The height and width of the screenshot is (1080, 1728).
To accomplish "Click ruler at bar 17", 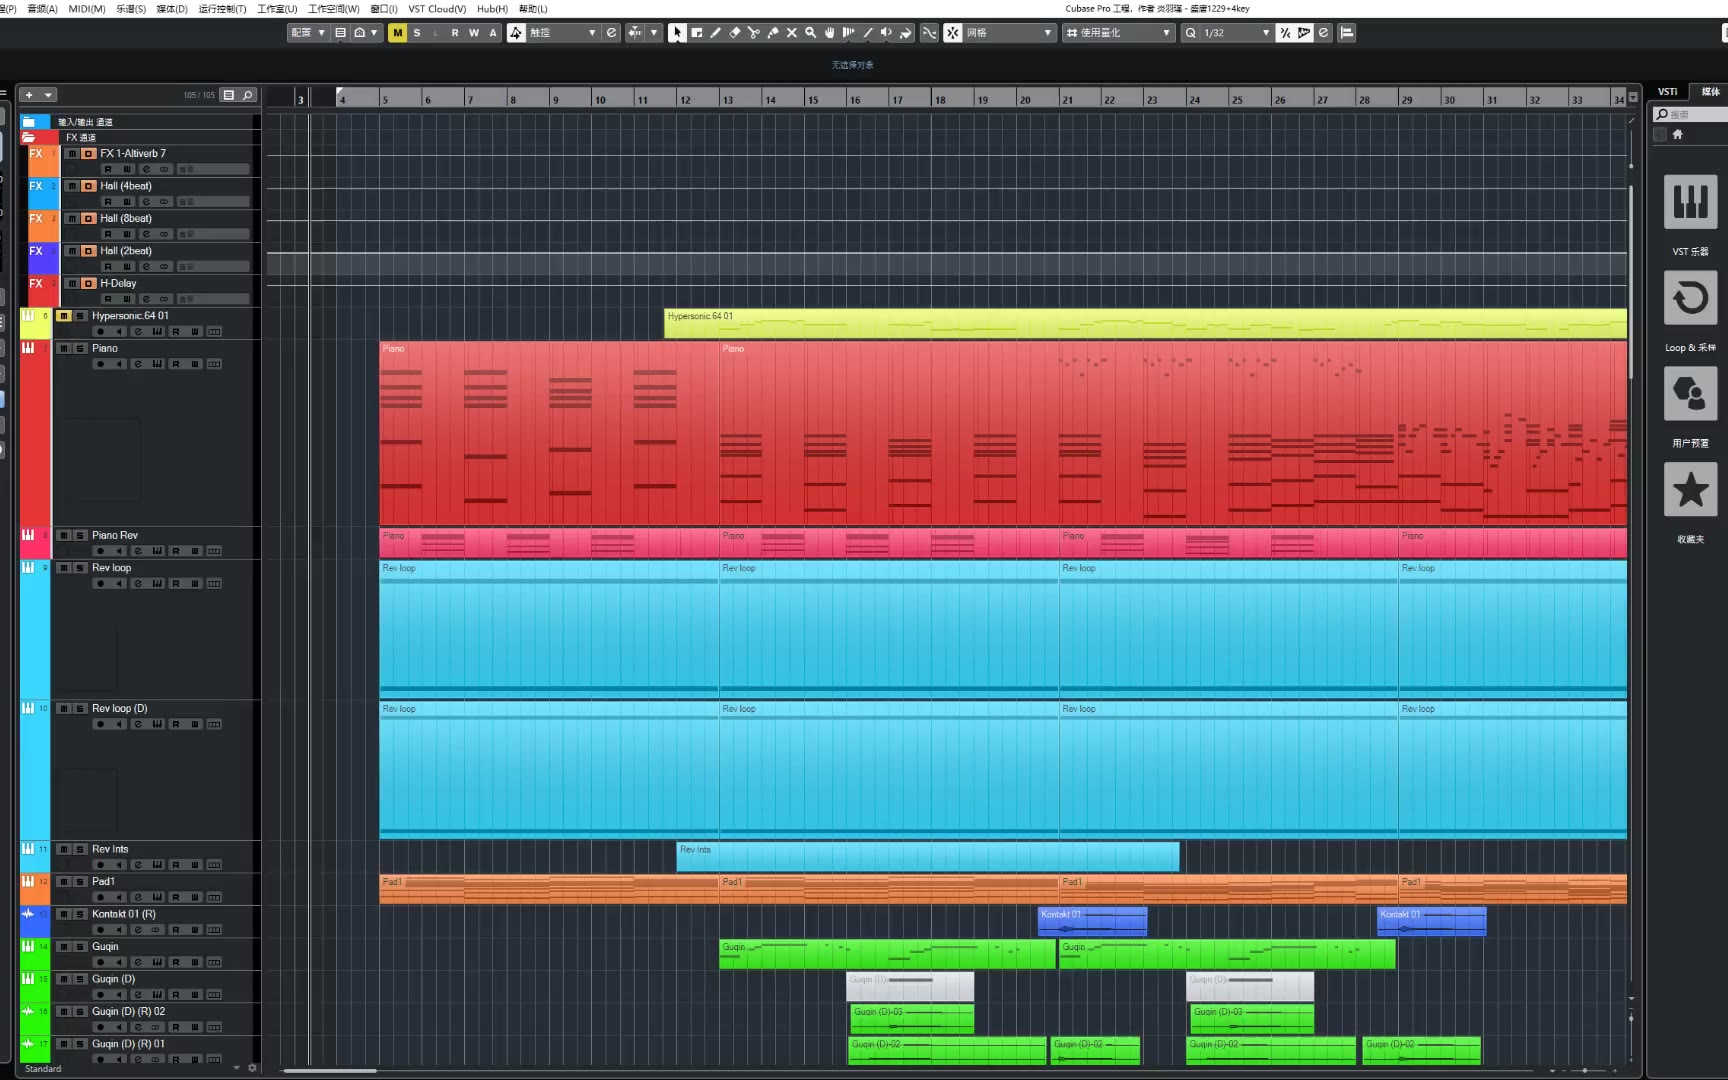I will click(898, 98).
